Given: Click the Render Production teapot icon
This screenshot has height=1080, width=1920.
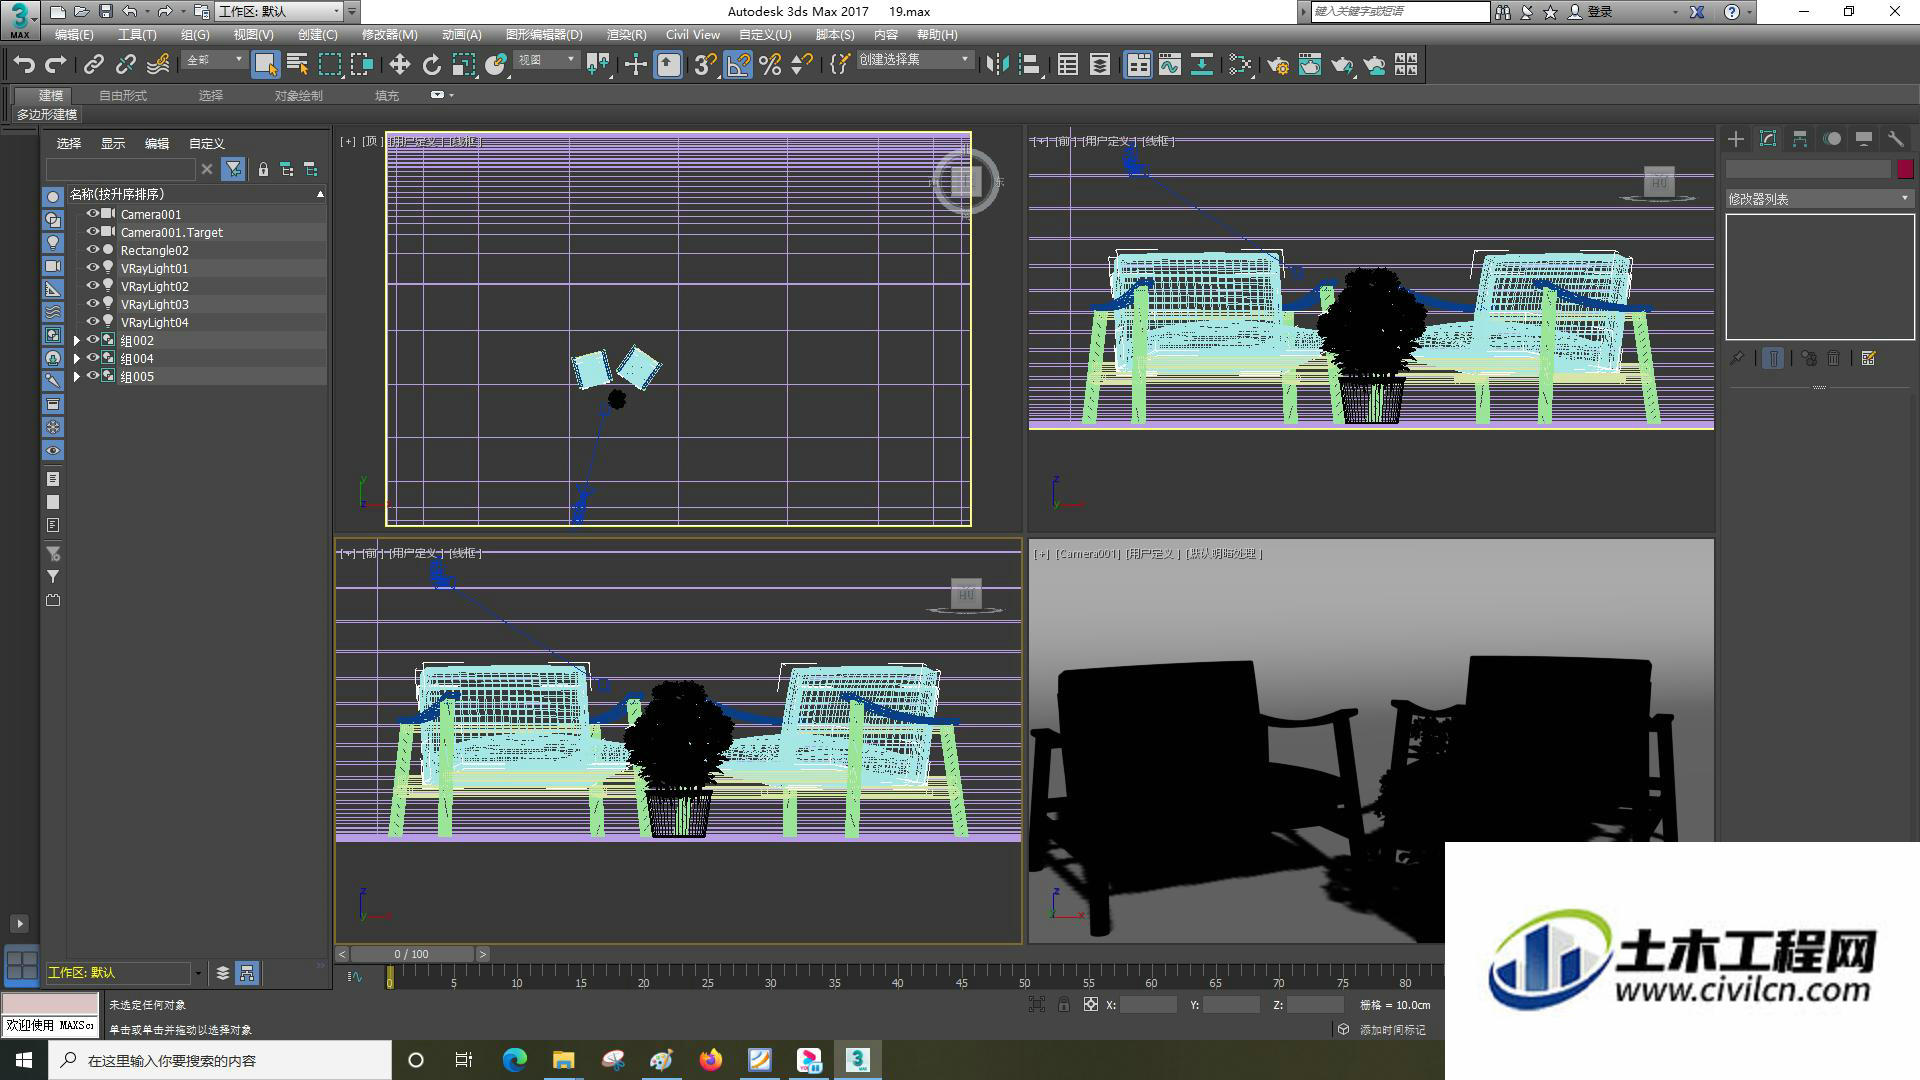Looking at the screenshot, I should 1342,65.
